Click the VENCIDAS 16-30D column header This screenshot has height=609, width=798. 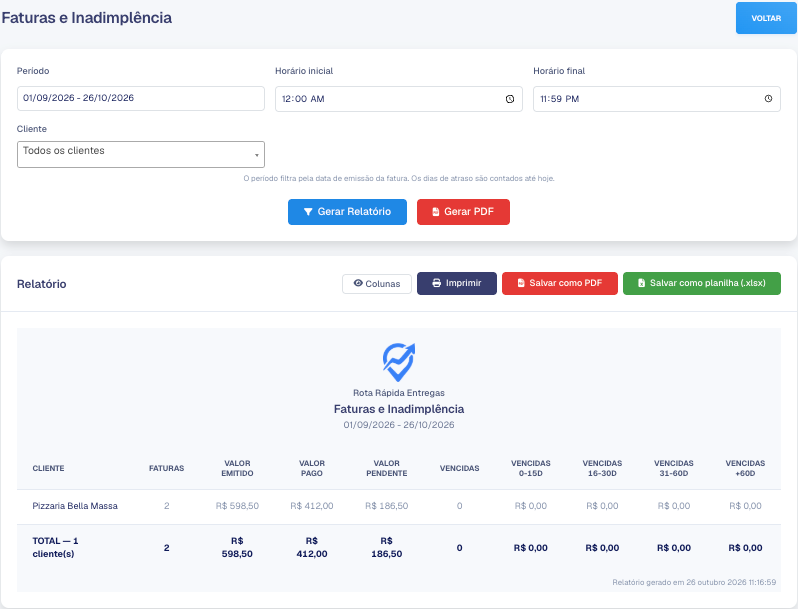click(602, 468)
